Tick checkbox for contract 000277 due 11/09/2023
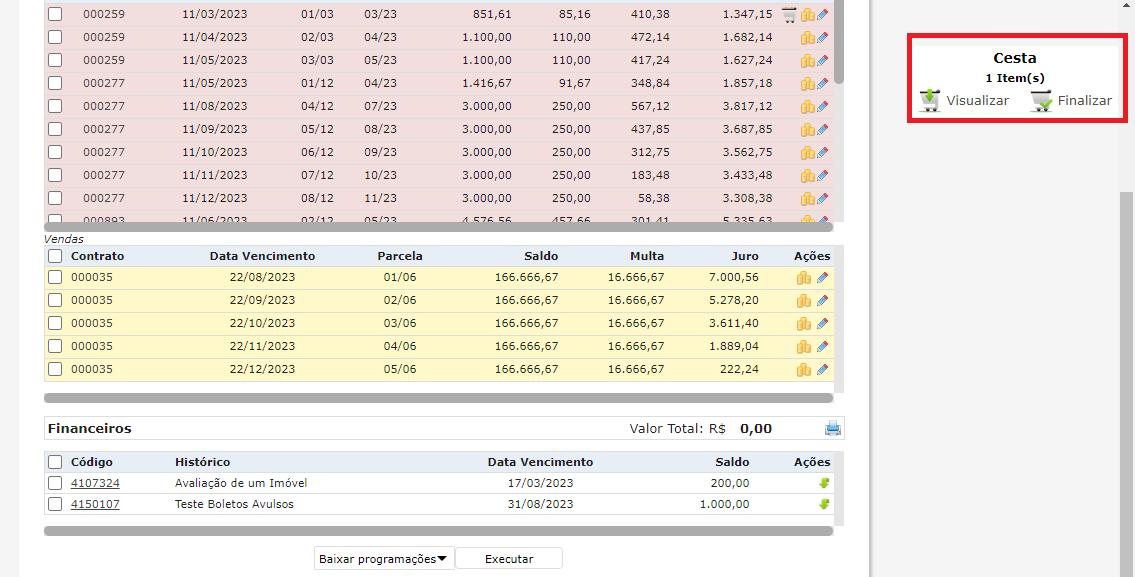 point(55,129)
